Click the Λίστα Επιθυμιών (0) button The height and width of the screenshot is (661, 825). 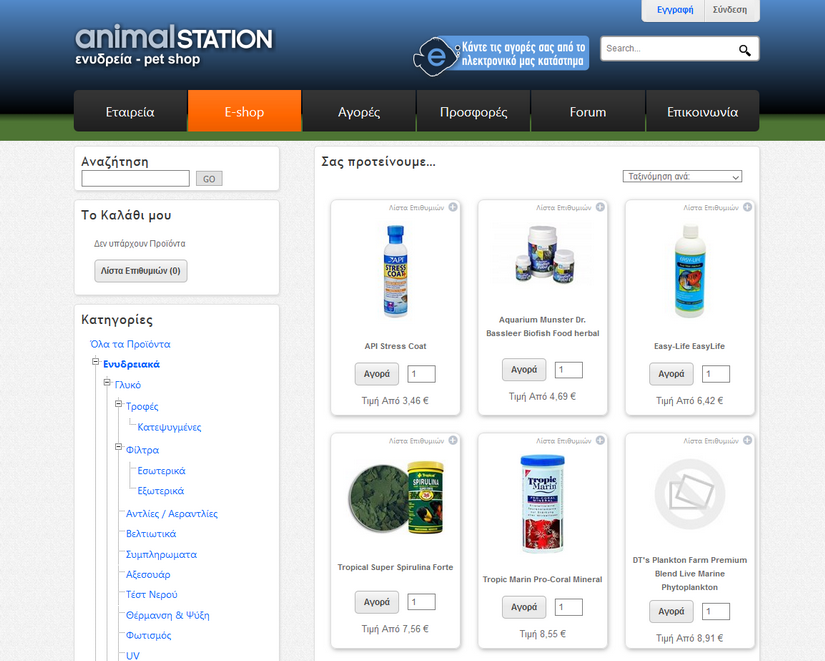pyautogui.click(x=141, y=271)
